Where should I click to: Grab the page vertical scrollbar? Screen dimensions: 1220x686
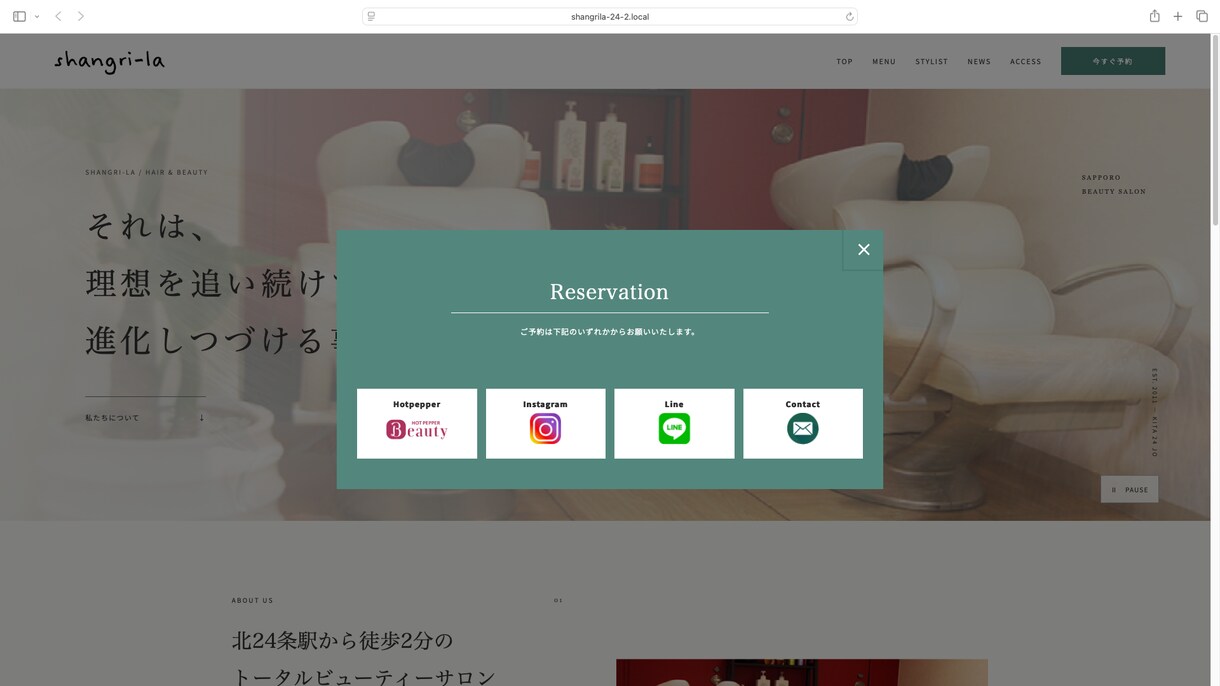pyautogui.click(x=1215, y=132)
